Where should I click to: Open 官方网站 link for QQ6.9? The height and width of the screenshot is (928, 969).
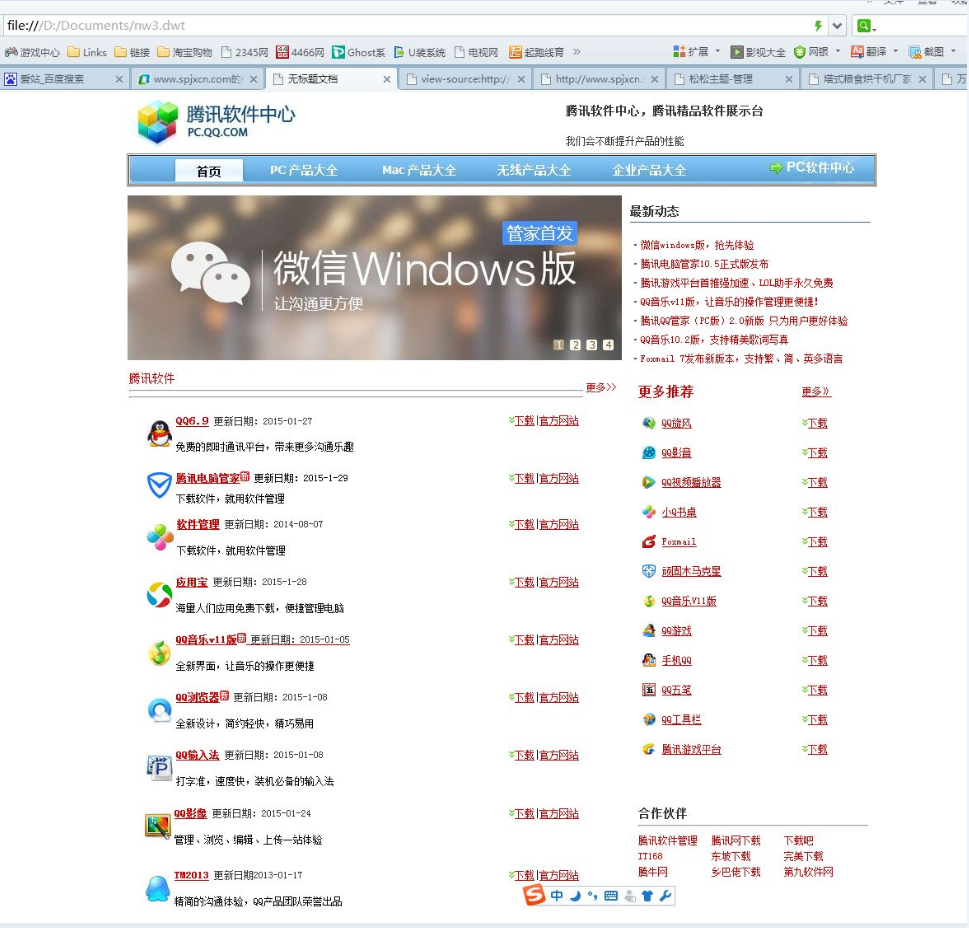click(559, 421)
